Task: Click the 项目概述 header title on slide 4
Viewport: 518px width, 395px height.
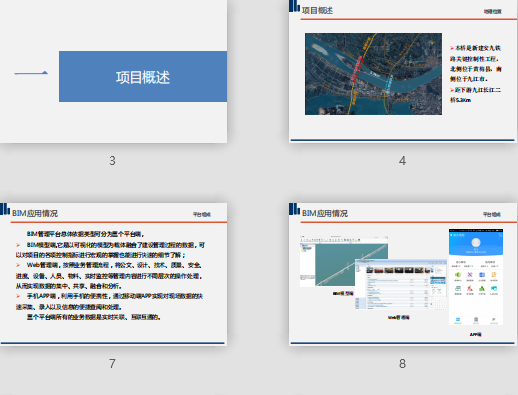Action: coord(317,11)
